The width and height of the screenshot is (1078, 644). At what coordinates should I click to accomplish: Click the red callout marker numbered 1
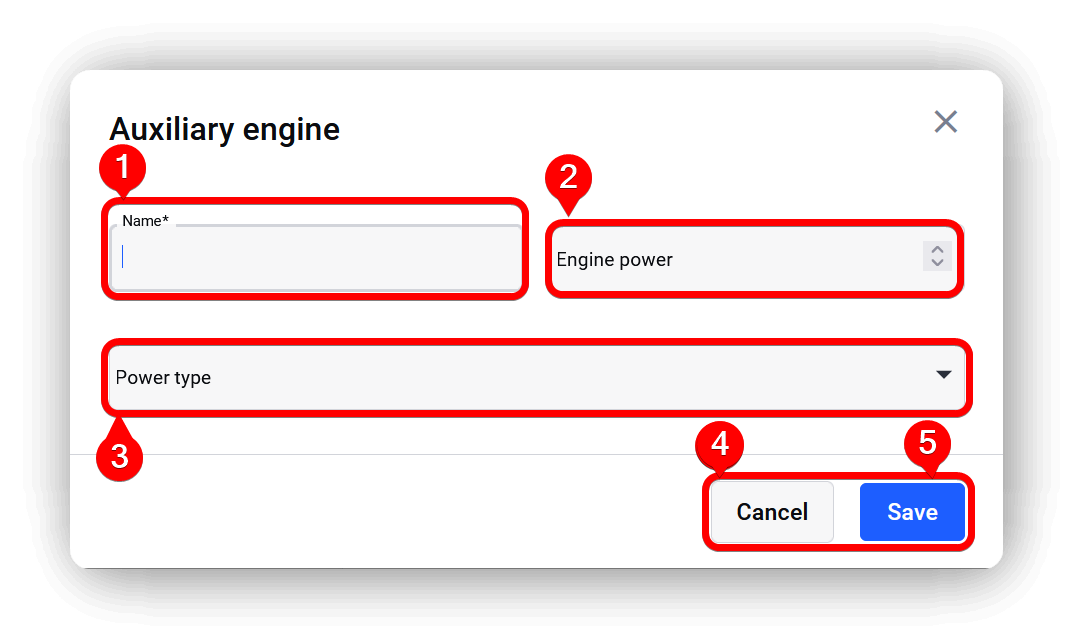click(x=122, y=167)
